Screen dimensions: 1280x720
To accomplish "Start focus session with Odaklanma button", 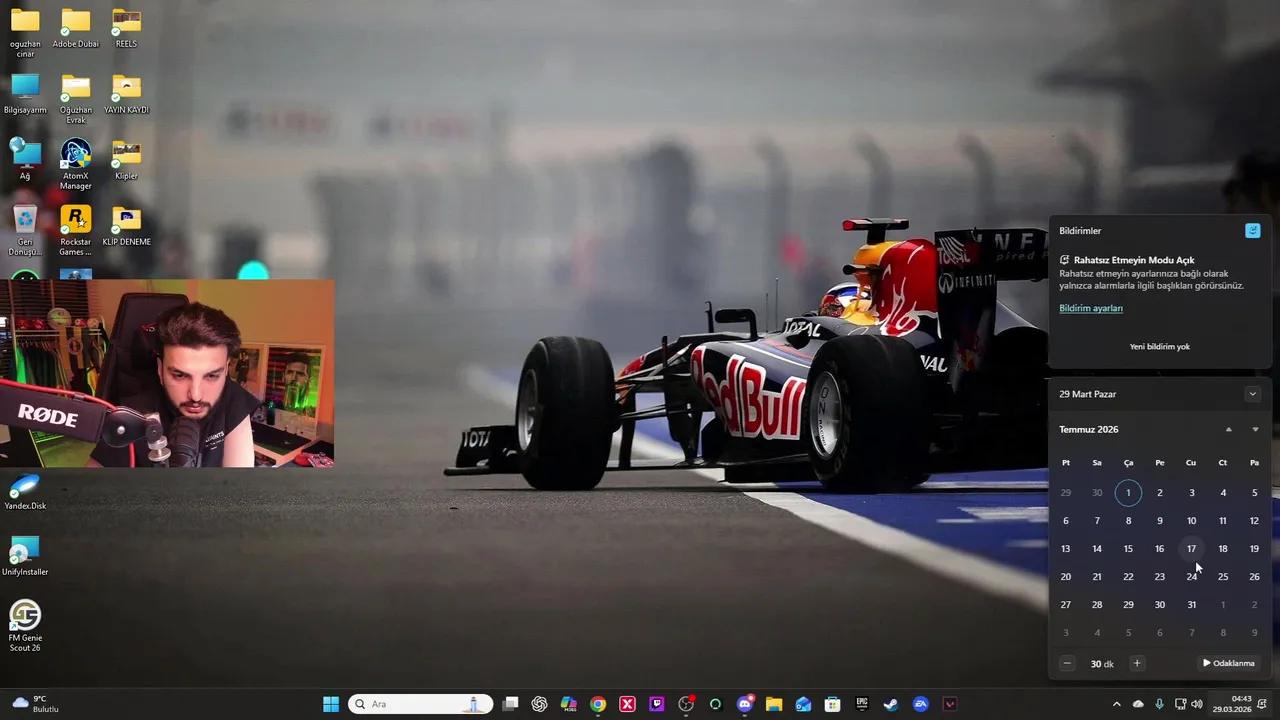I will coord(1229,663).
